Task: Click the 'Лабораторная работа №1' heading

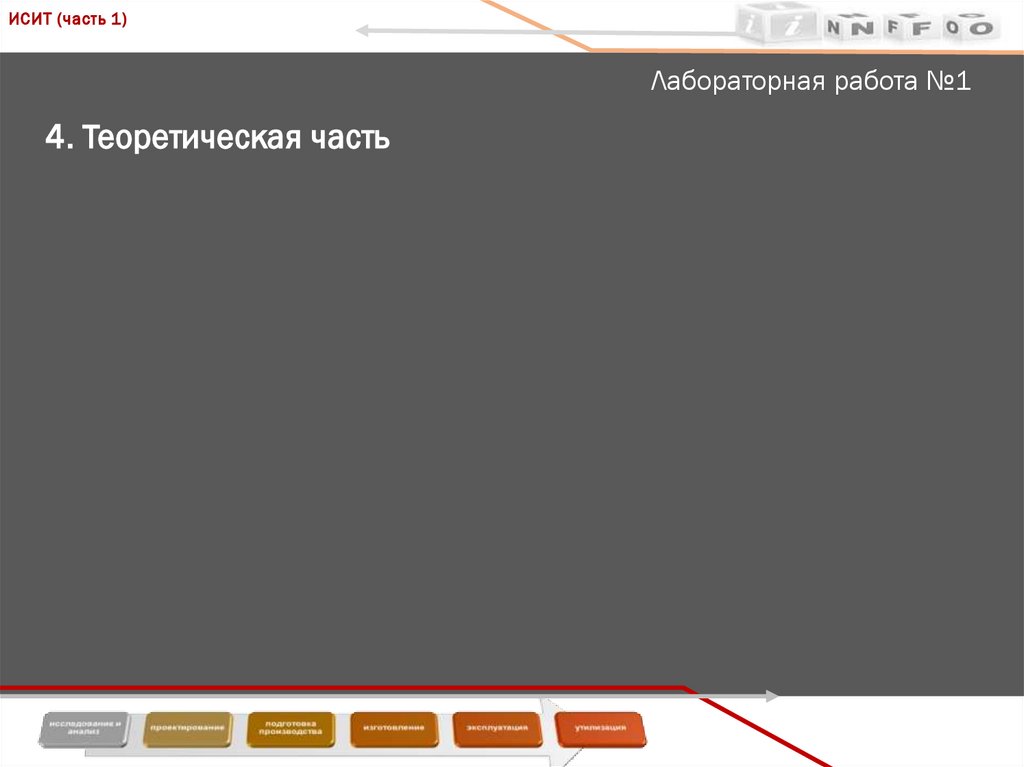Action: [810, 81]
